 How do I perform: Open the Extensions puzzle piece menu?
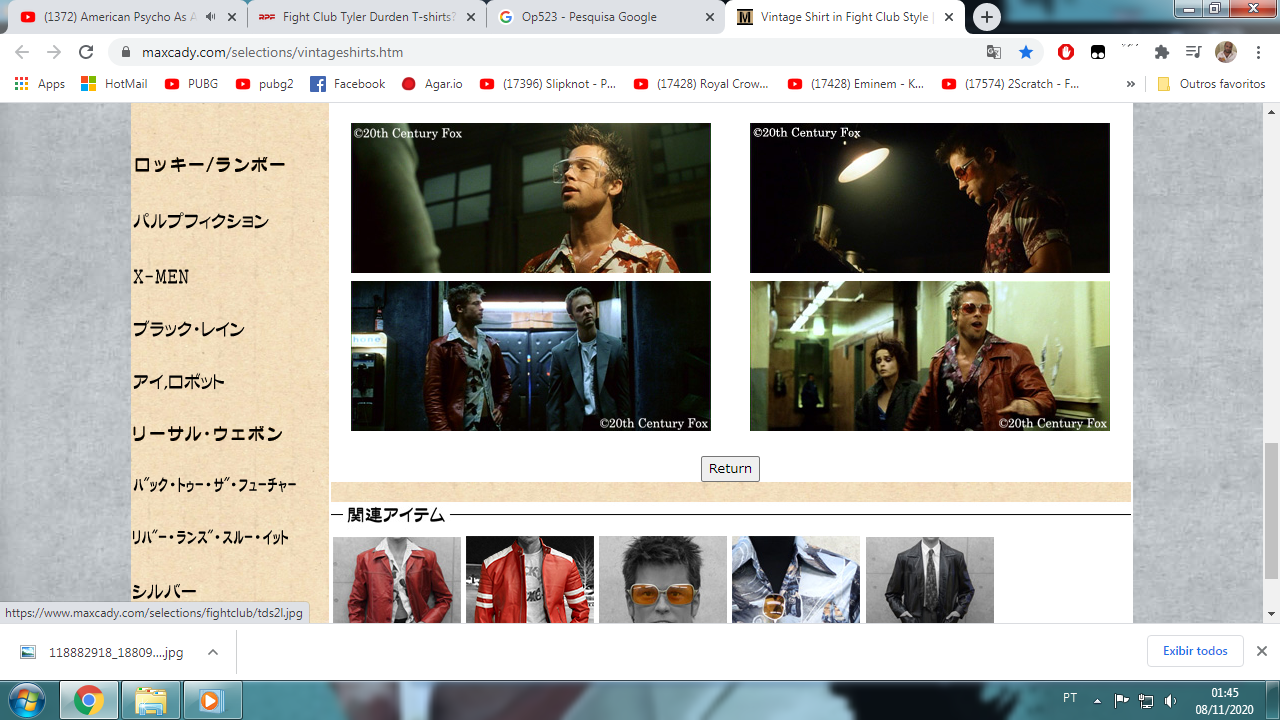[1162, 52]
